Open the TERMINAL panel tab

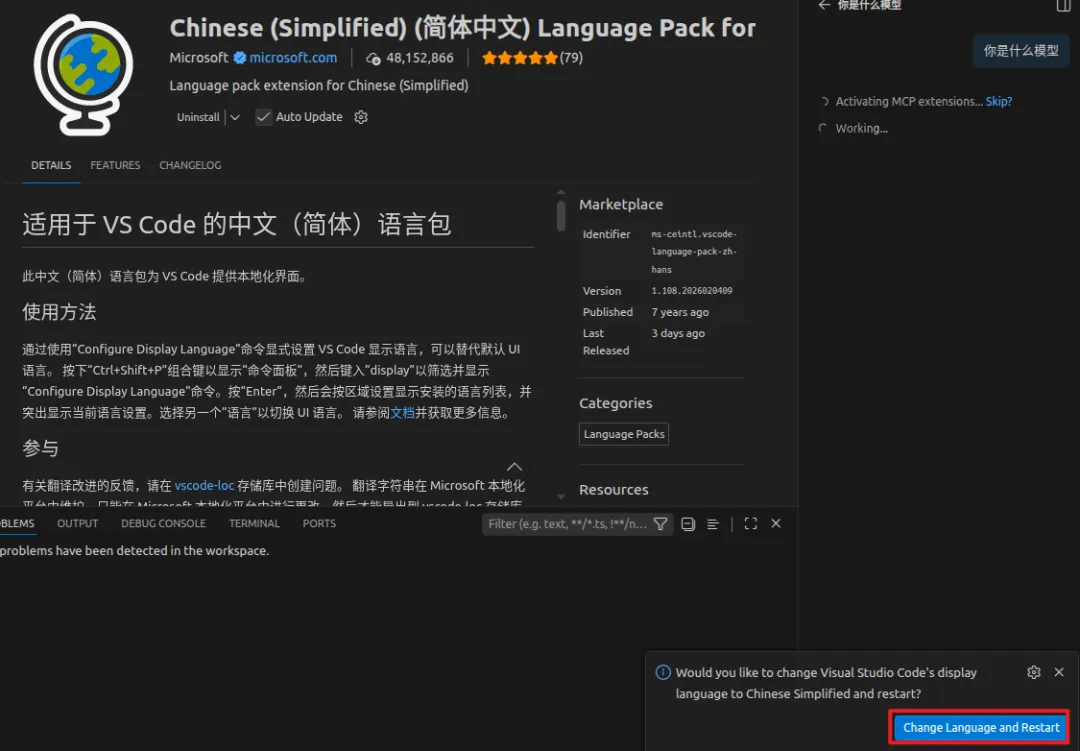(x=254, y=524)
